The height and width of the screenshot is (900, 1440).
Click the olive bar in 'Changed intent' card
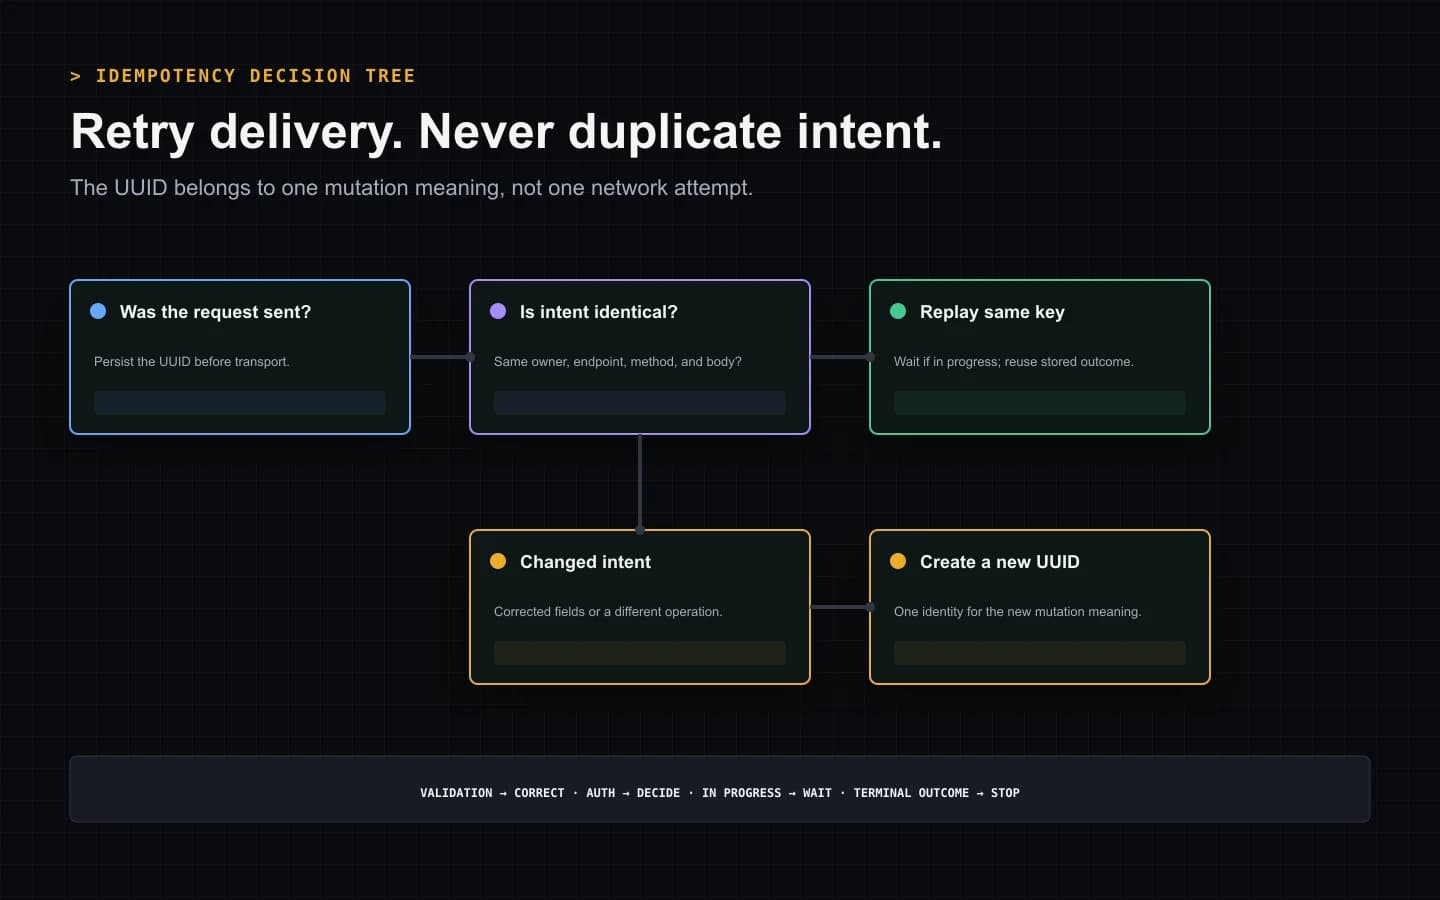pos(640,653)
